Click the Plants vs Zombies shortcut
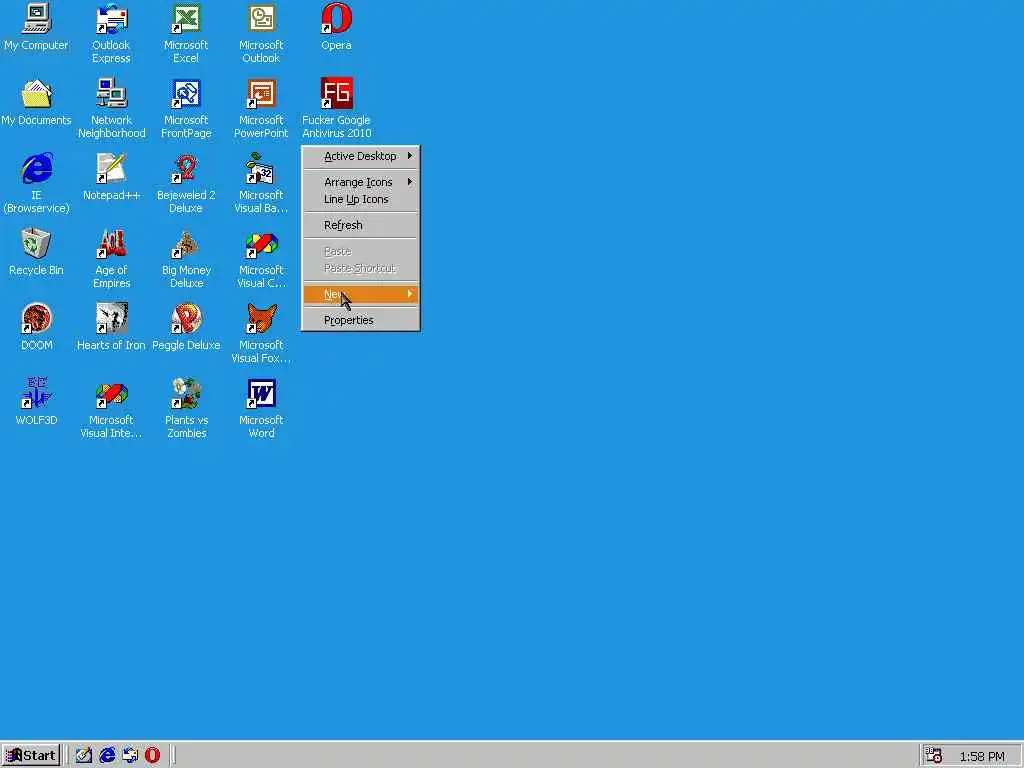Screen dimensions: 1024x768 (186, 408)
